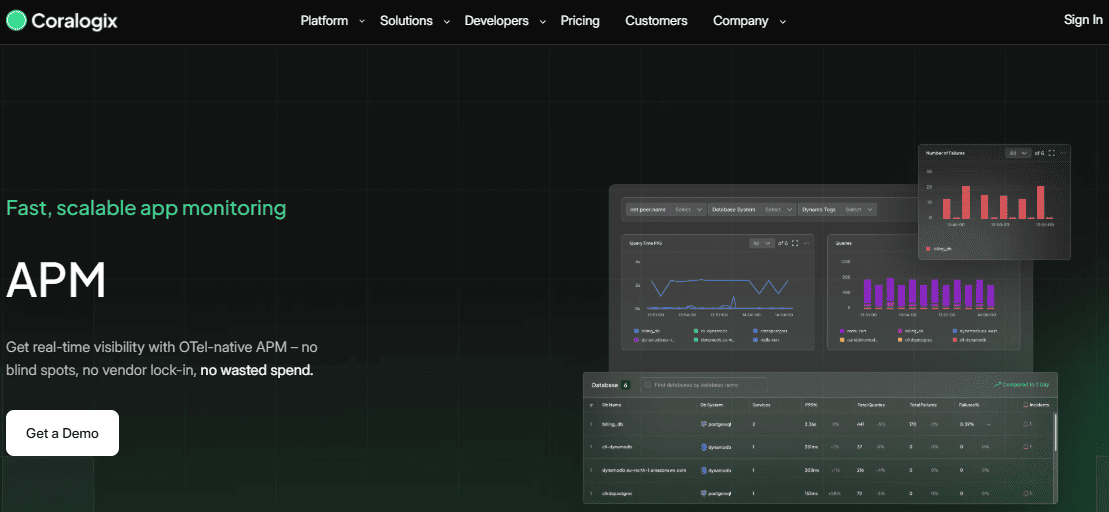Open the Customers page

656,21
